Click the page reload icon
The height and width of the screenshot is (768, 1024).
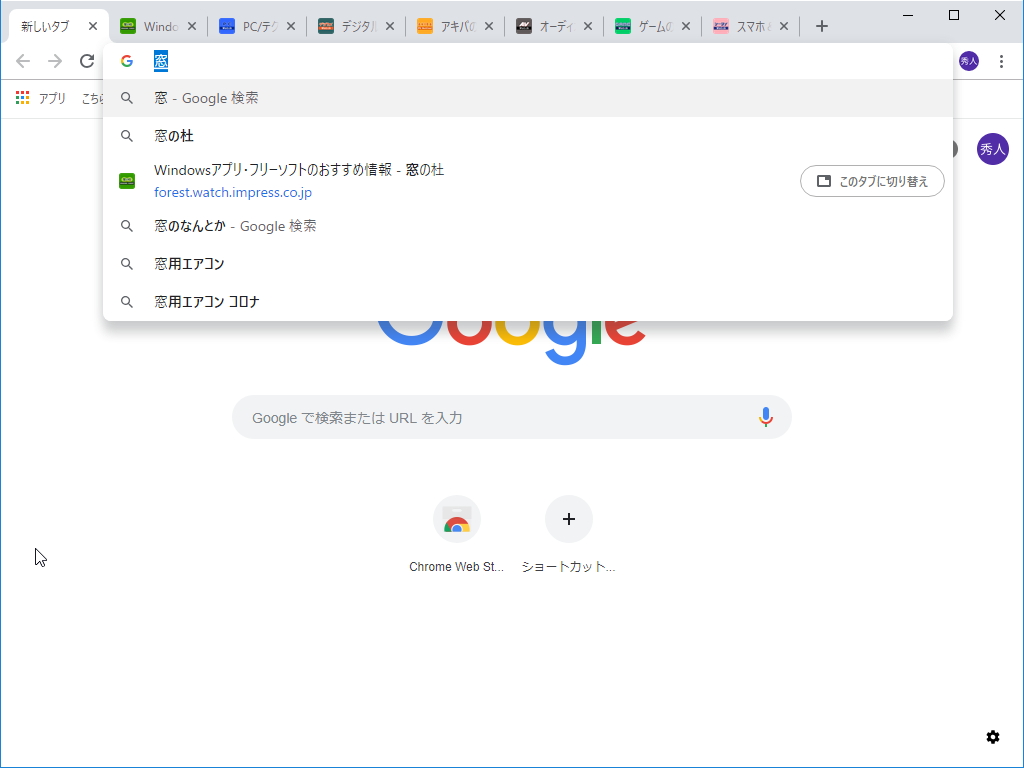87,61
